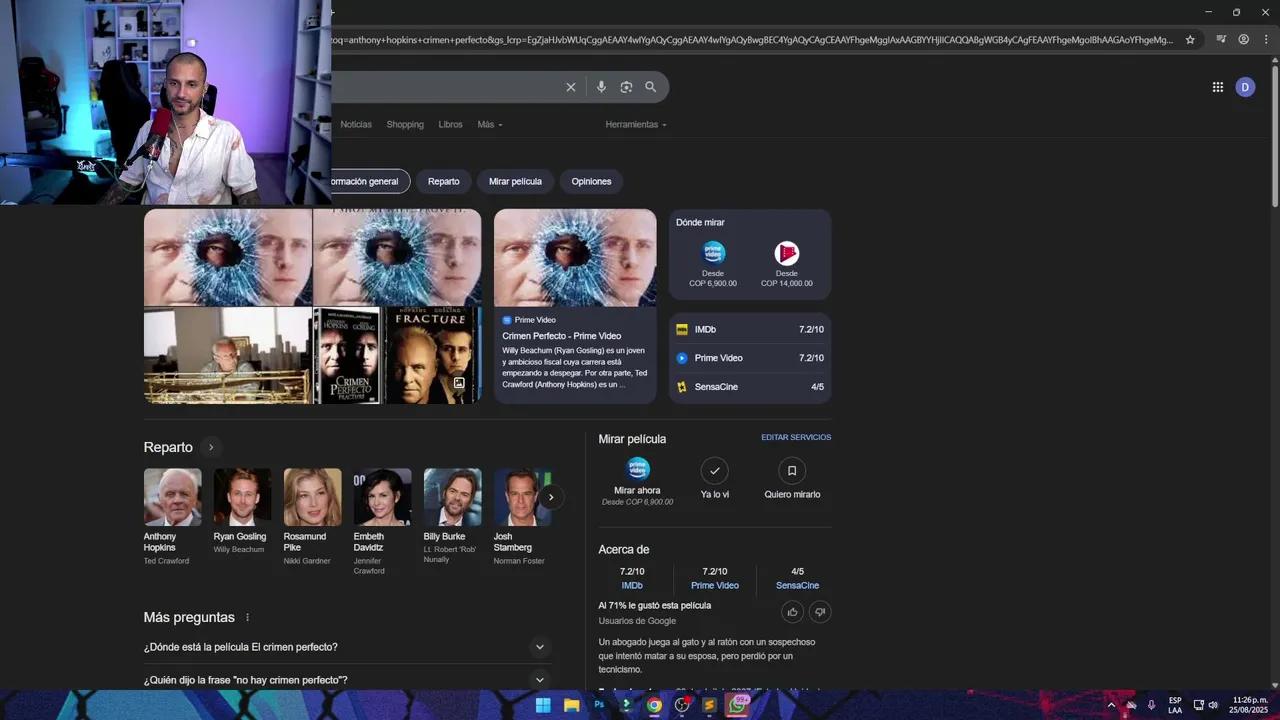Image resolution: width=1280 pixels, height=720 pixels.
Task: Open the Windows Start menu
Action: (x=543, y=705)
